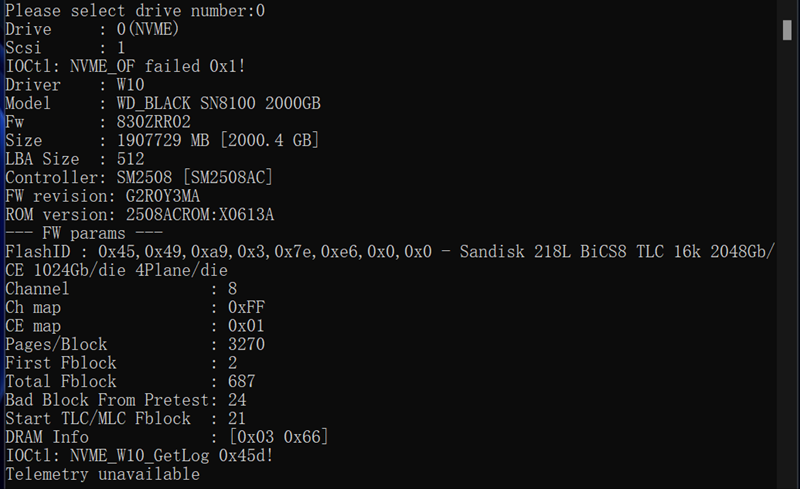The height and width of the screenshot is (489, 800).
Task: Click the DRAM Info [0x03 0x66] value
Action: (278, 437)
